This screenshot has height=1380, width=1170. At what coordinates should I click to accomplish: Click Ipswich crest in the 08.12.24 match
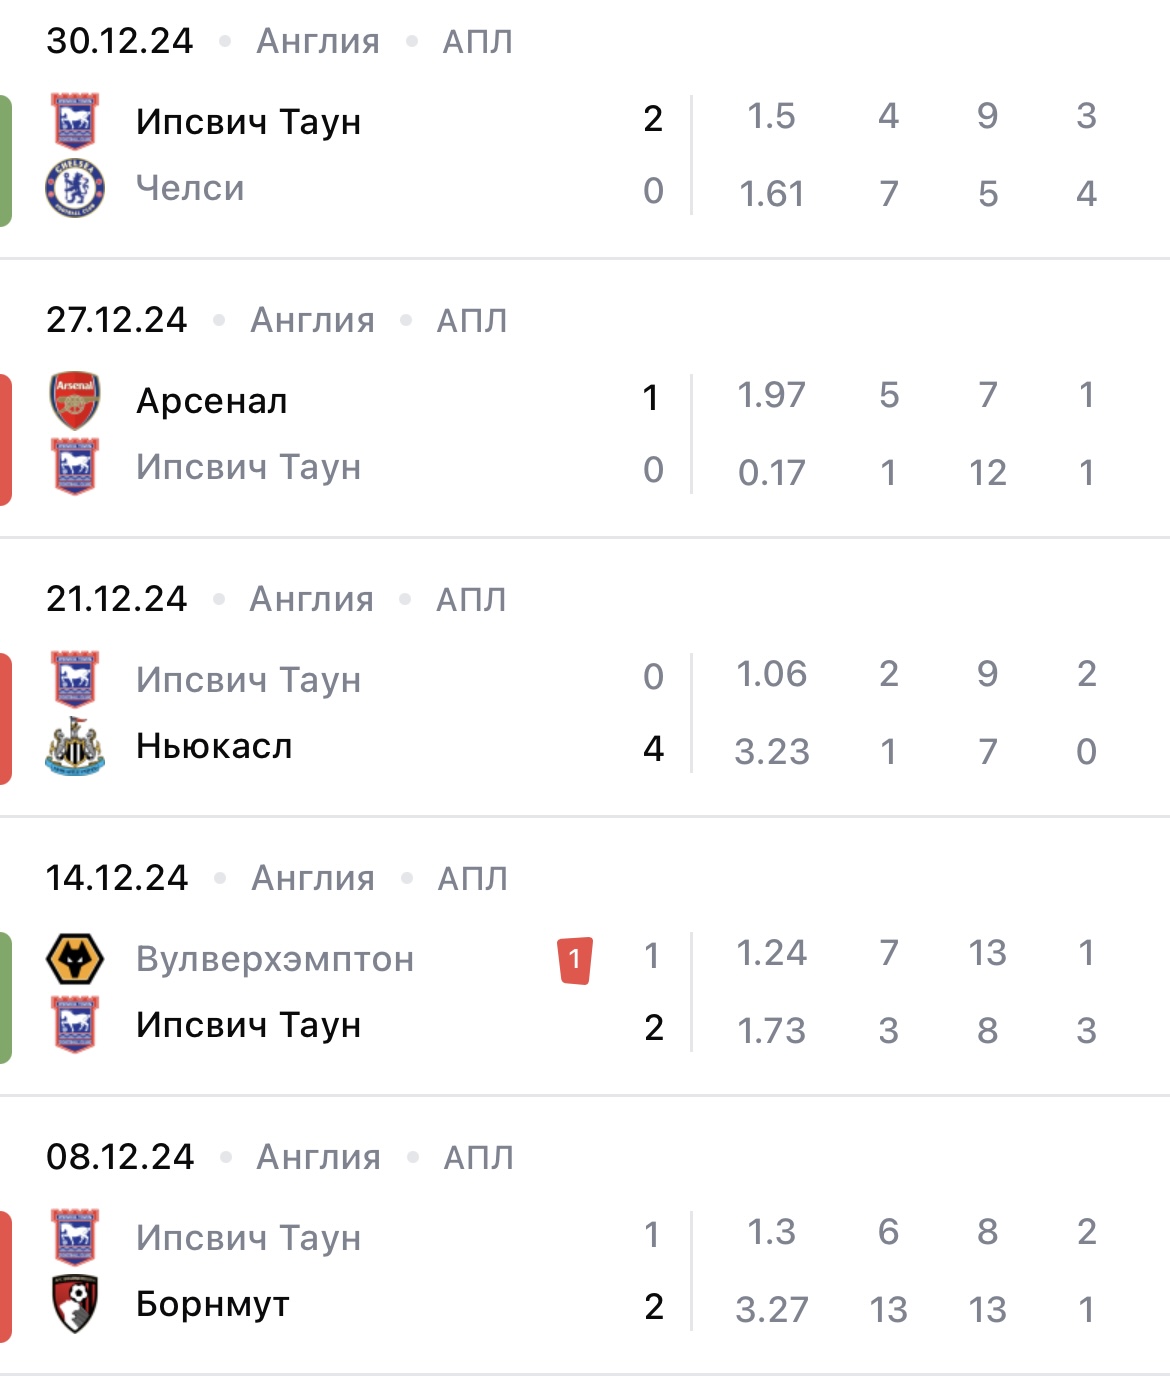pos(75,1237)
